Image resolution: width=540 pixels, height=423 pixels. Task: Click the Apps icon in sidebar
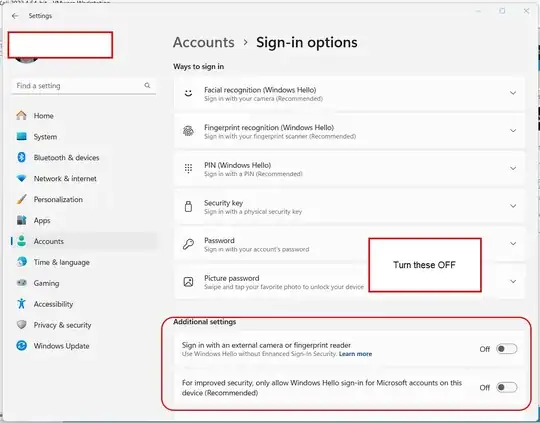[21, 220]
